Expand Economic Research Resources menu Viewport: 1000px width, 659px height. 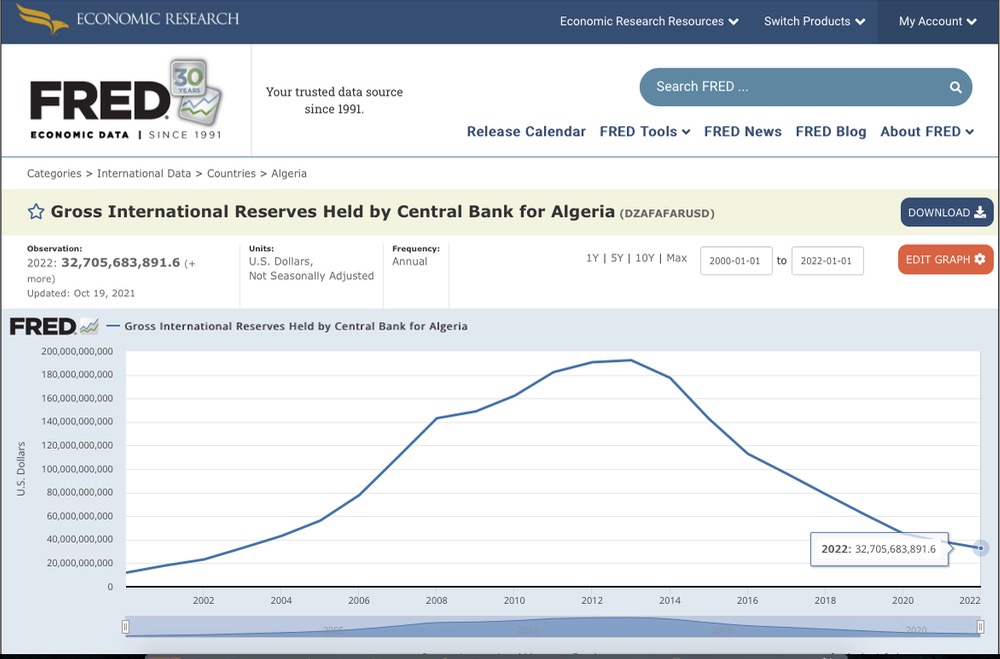[x=649, y=21]
